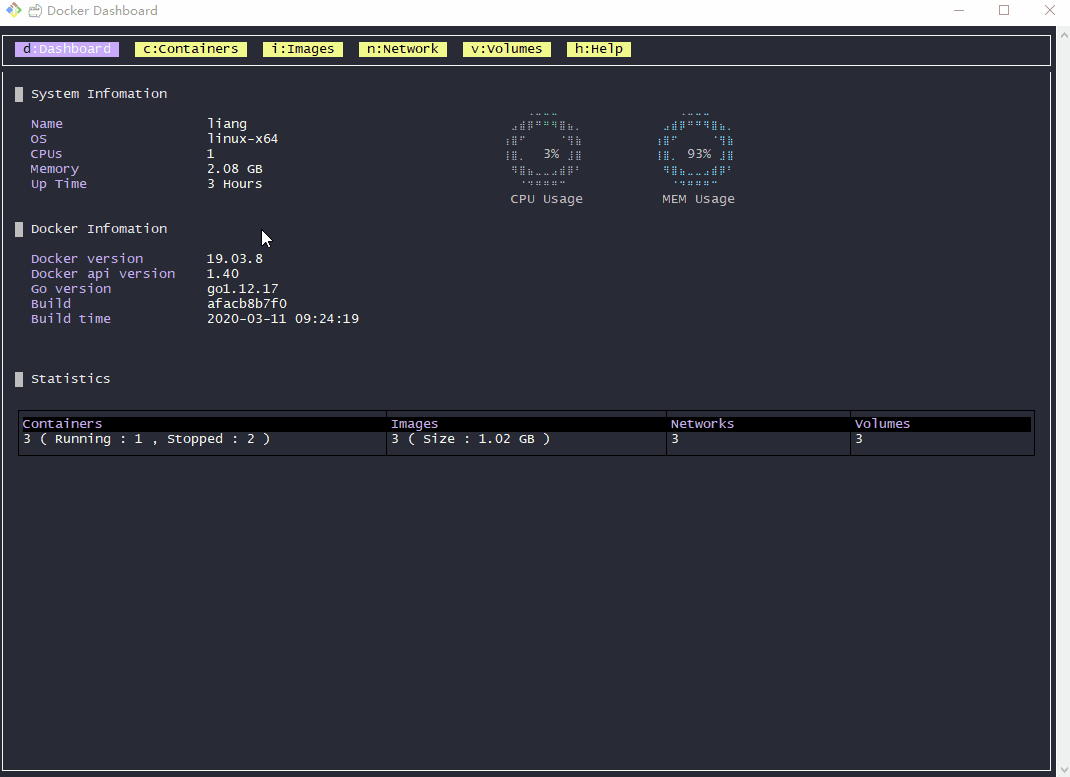Select Go version value 'go1.12.17'
This screenshot has height=777, width=1070.
pyautogui.click(x=243, y=289)
